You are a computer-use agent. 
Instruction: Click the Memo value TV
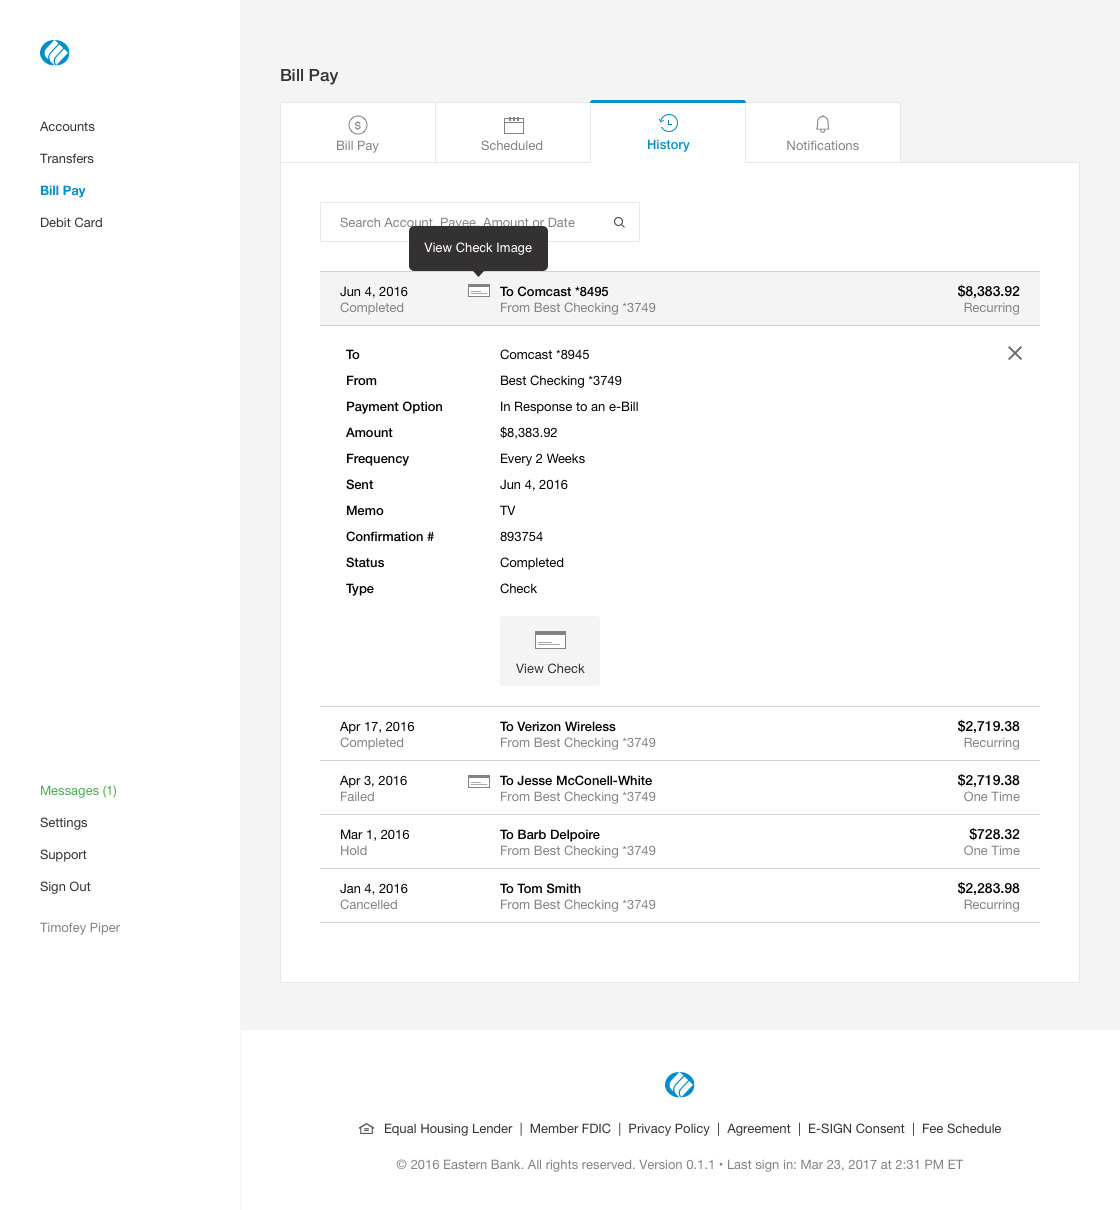[508, 511]
